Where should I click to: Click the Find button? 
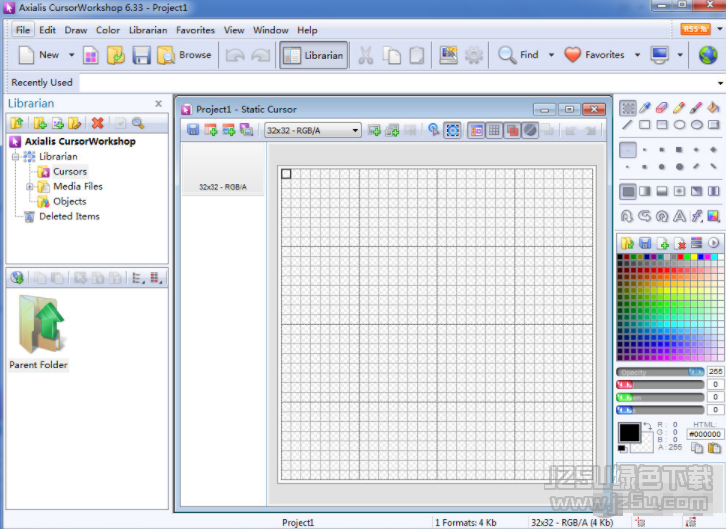pyautogui.click(x=519, y=55)
